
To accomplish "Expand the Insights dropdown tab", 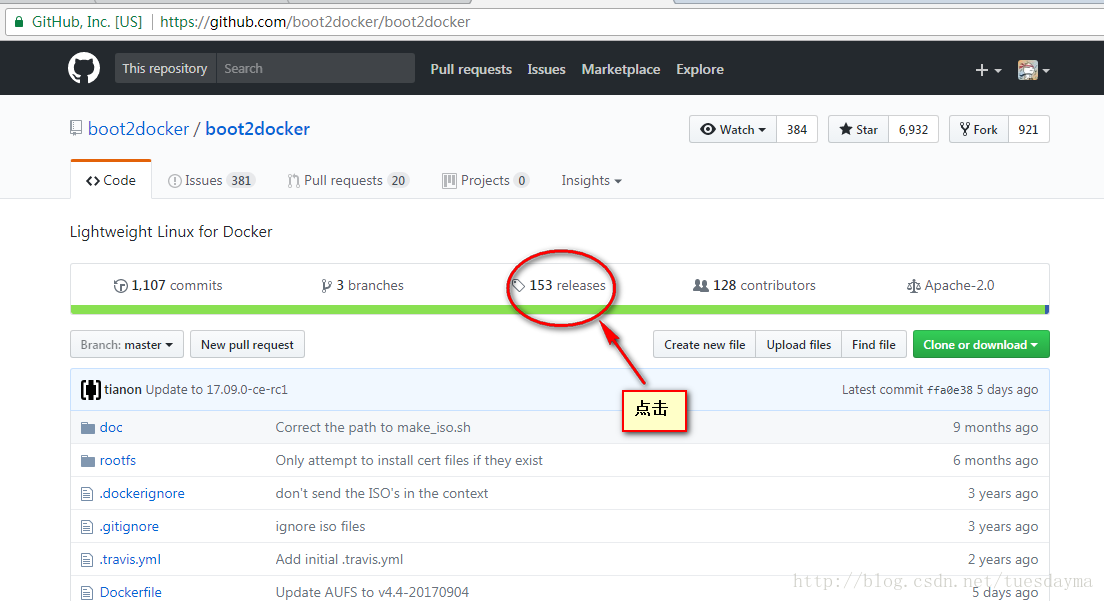I will tap(591, 180).
